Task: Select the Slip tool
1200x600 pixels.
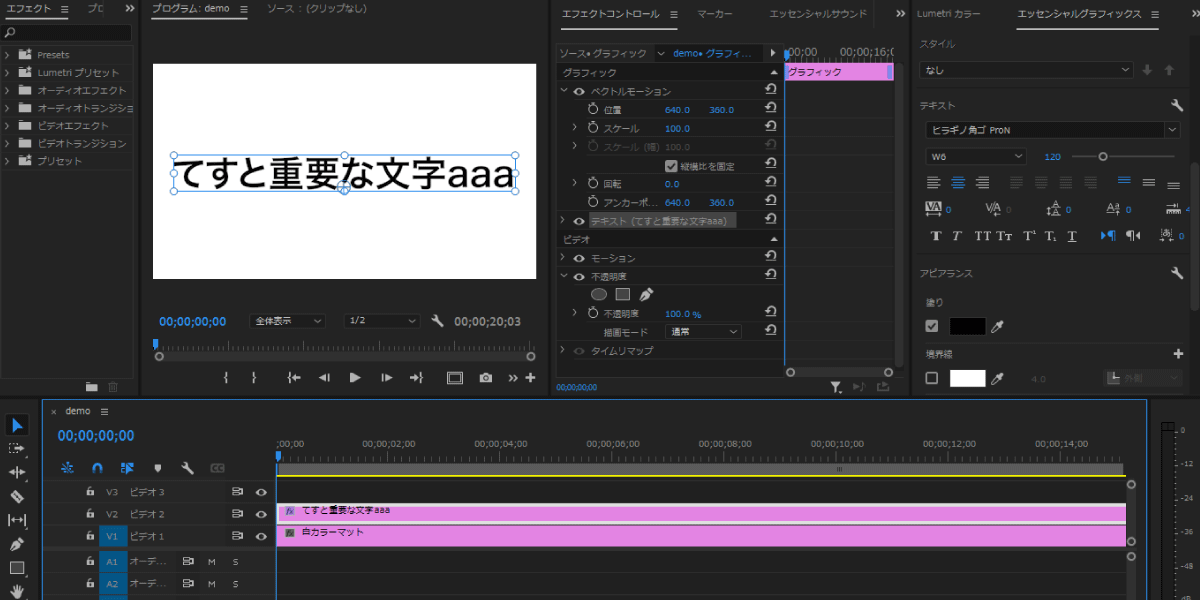Action: click(17, 520)
